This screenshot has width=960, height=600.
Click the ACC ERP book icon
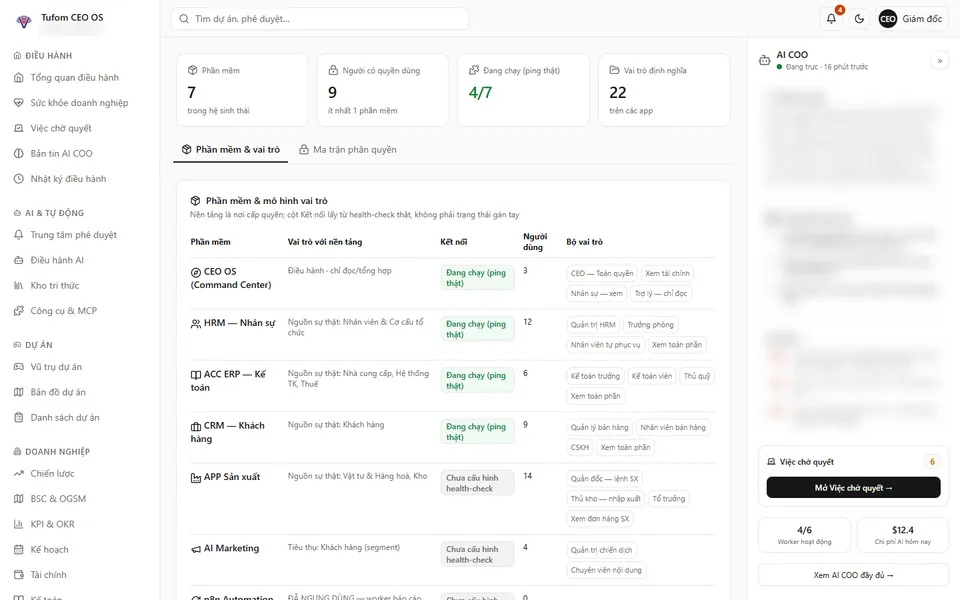coord(196,375)
